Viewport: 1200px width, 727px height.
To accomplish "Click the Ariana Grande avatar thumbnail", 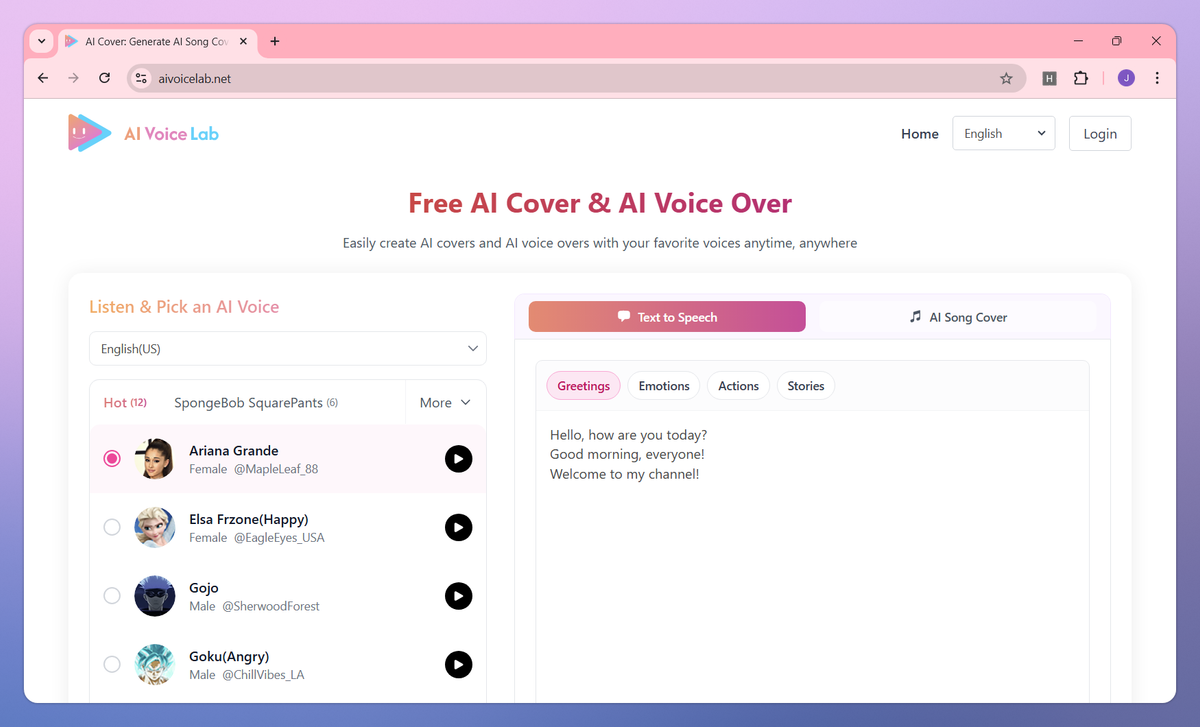I will tap(155, 459).
